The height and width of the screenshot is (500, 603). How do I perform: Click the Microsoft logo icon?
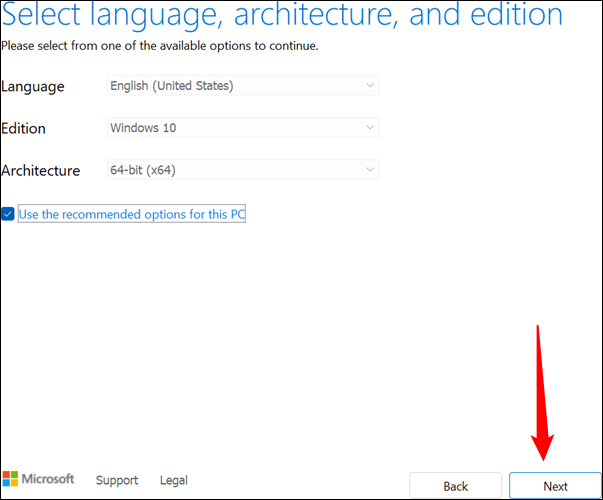pyautogui.click(x=10, y=479)
